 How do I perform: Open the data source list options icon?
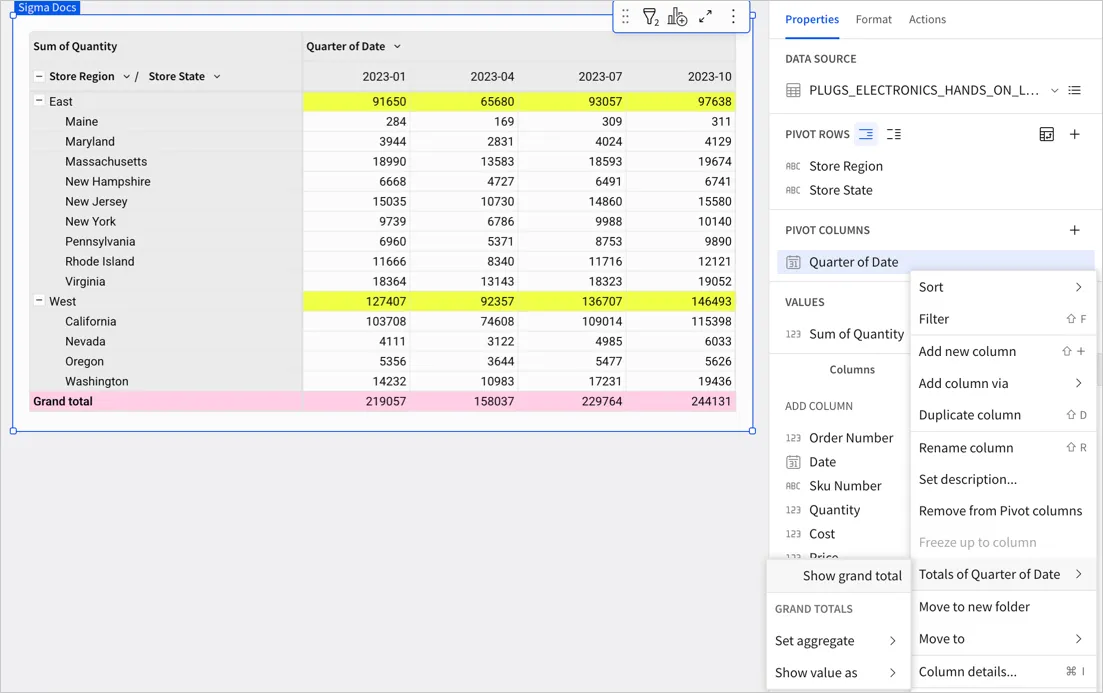(x=1074, y=90)
